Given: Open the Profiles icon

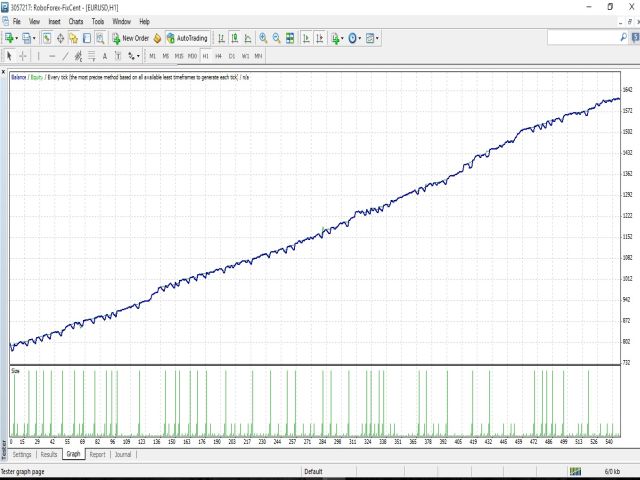Looking at the screenshot, I should 27,38.
